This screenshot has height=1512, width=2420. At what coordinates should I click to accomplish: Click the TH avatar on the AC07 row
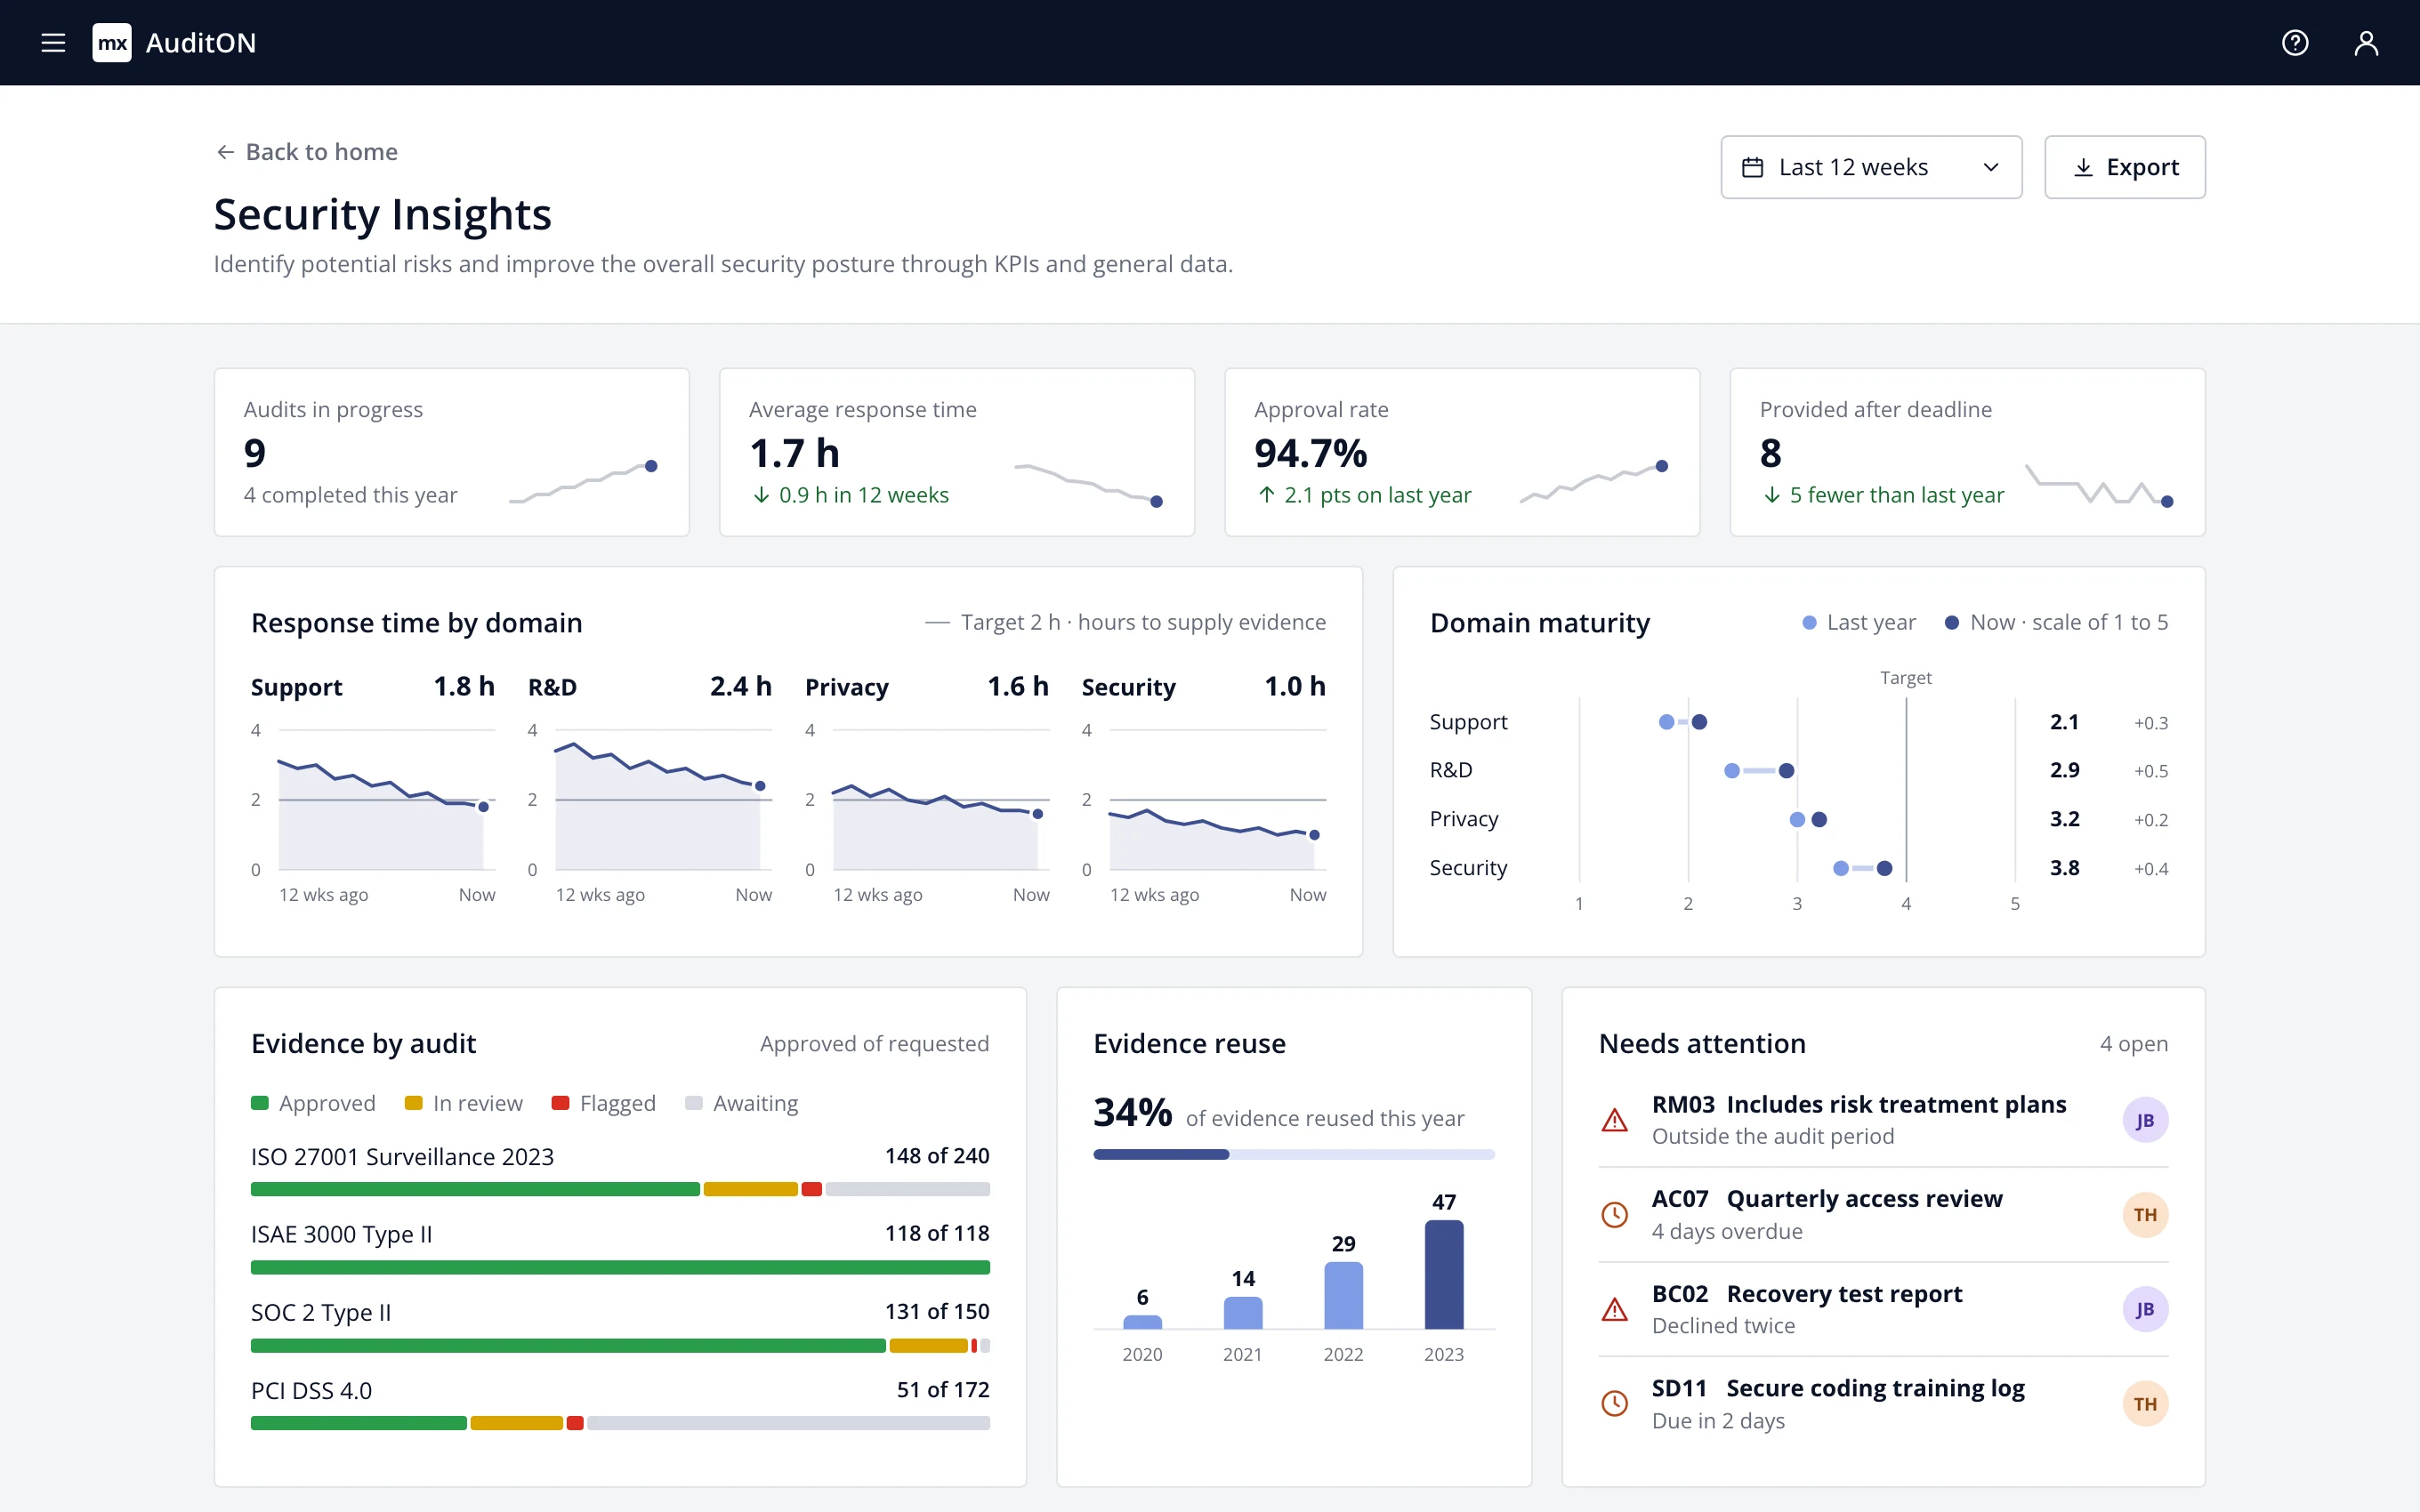pos(2145,1215)
